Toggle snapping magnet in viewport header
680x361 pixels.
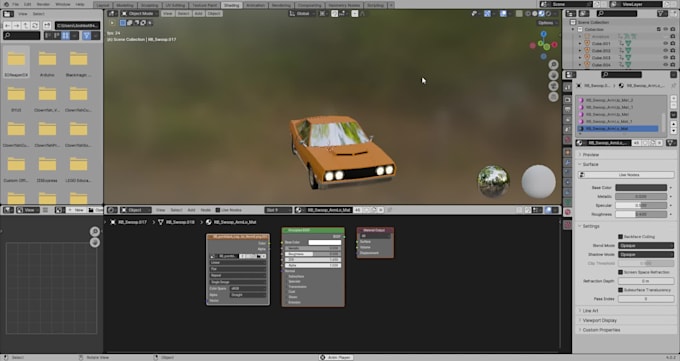pos(334,13)
